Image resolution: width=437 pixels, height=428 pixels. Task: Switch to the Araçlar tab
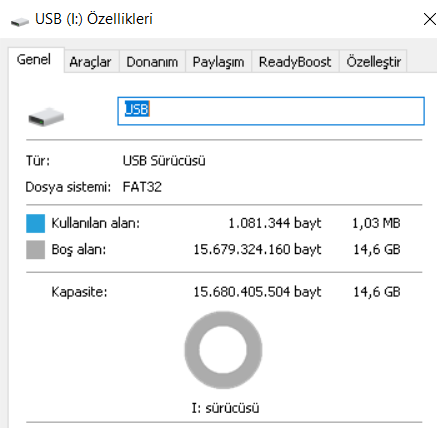(90, 62)
